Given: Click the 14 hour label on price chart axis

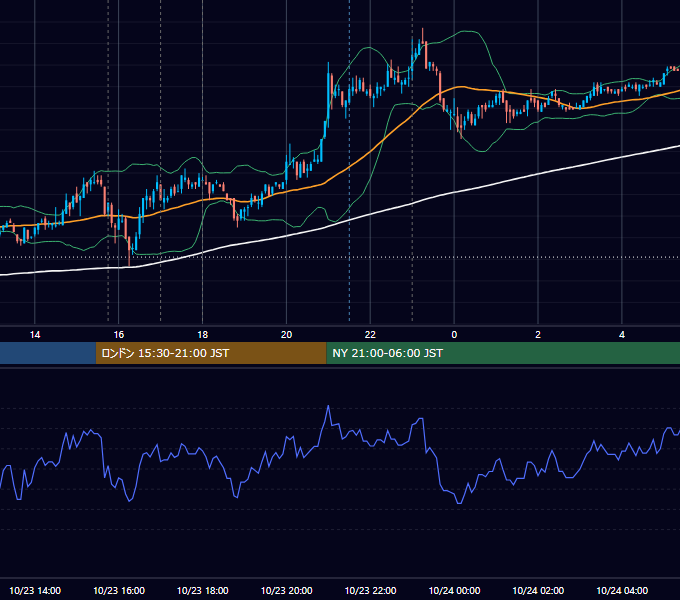Looking at the screenshot, I should click(x=35, y=335).
